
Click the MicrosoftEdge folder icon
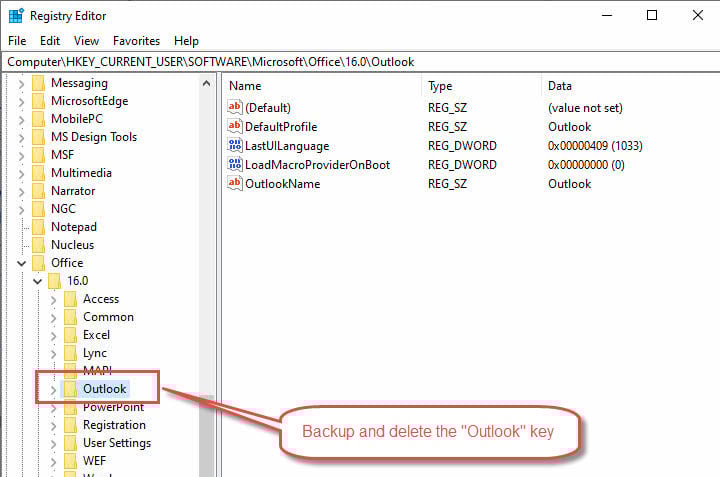(39, 101)
